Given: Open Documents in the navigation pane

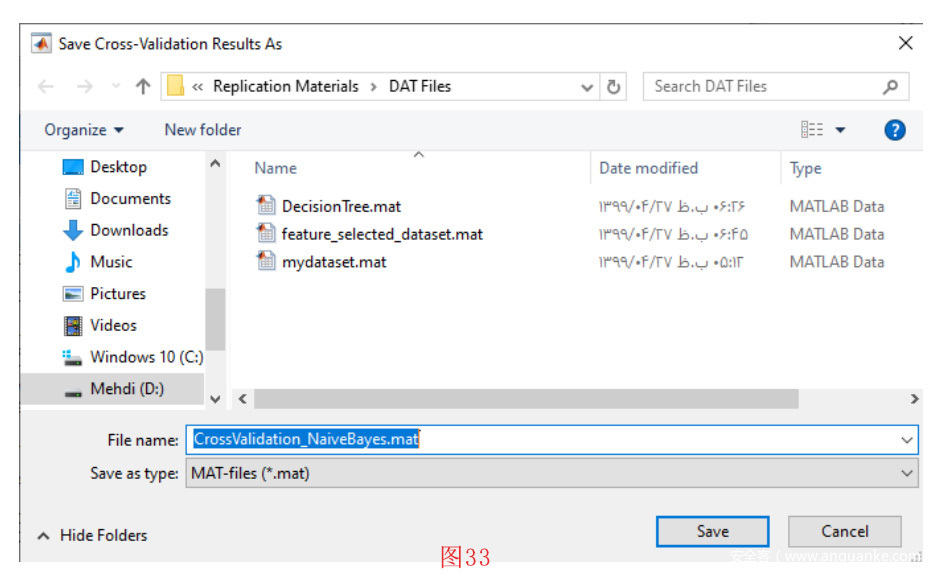Looking at the screenshot, I should (130, 199).
